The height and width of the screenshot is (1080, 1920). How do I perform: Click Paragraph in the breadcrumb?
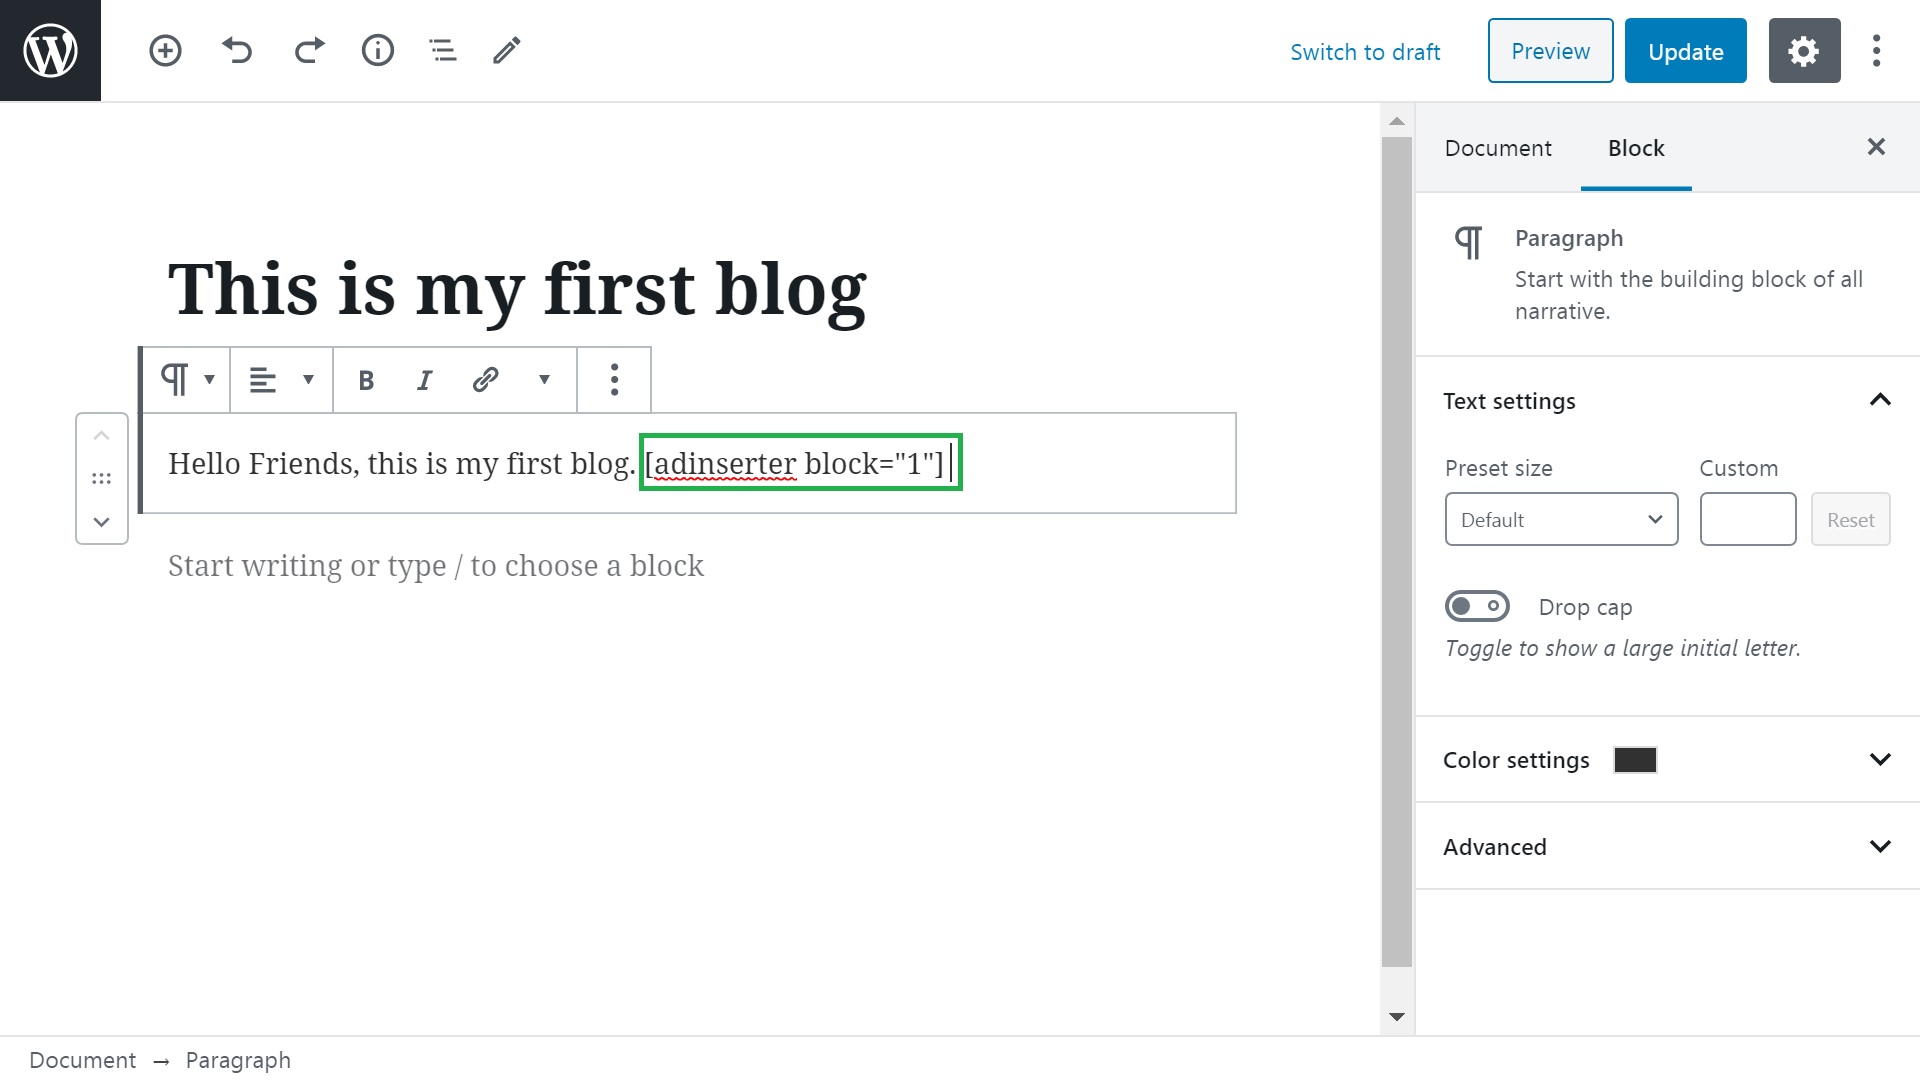tap(238, 1060)
